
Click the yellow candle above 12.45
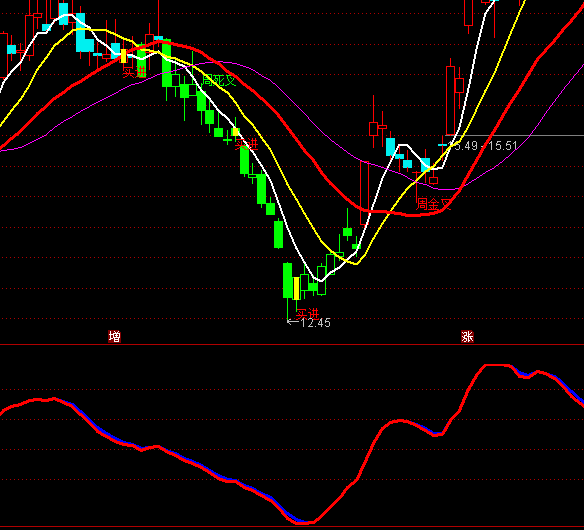(x=296, y=288)
